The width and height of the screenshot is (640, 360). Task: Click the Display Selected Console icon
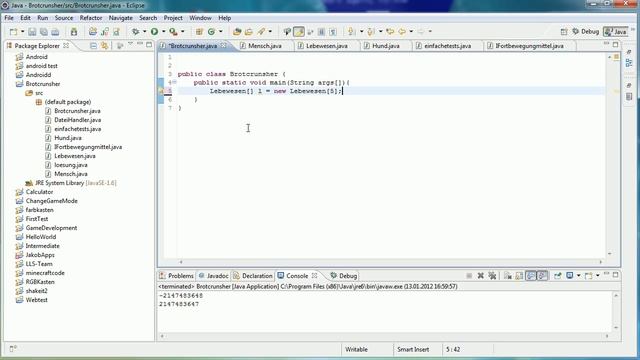[569, 276]
